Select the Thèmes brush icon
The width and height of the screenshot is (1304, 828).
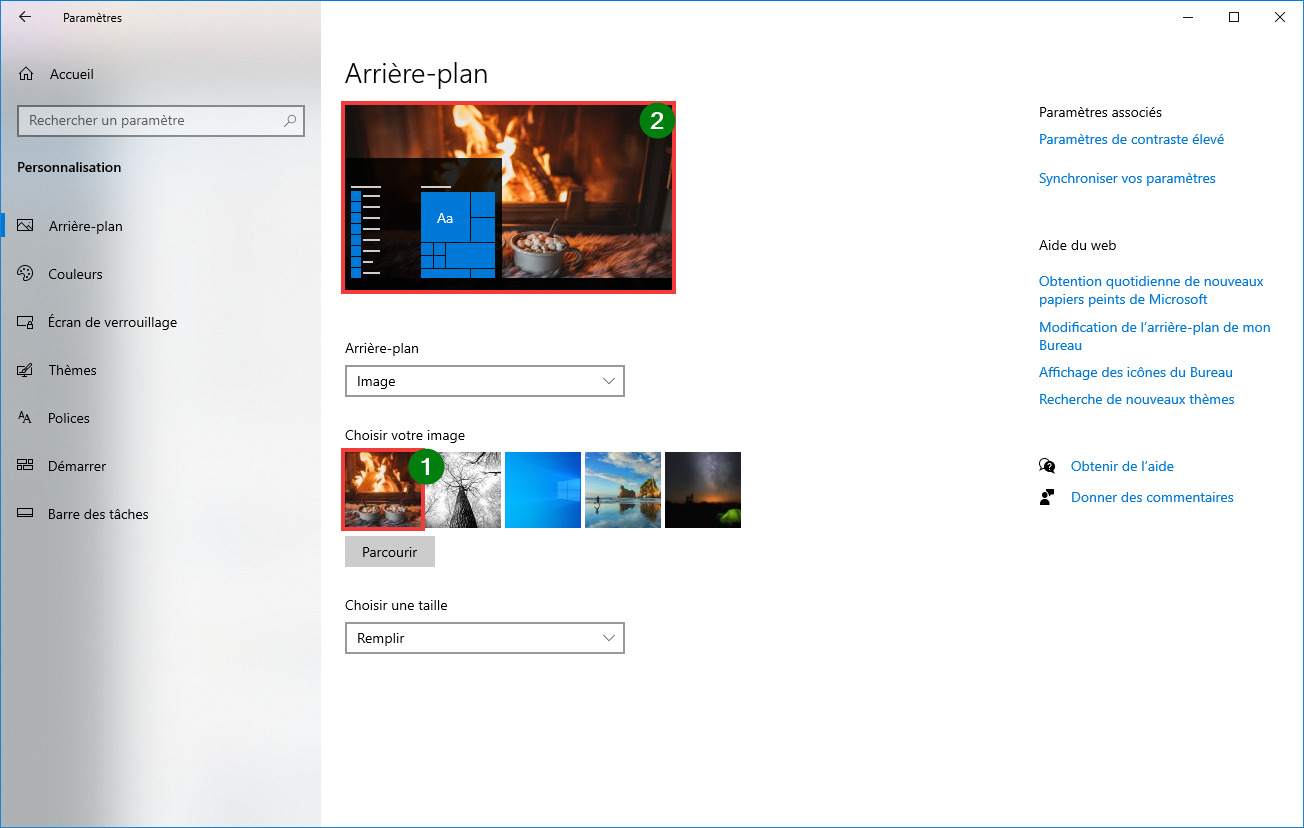[26, 370]
